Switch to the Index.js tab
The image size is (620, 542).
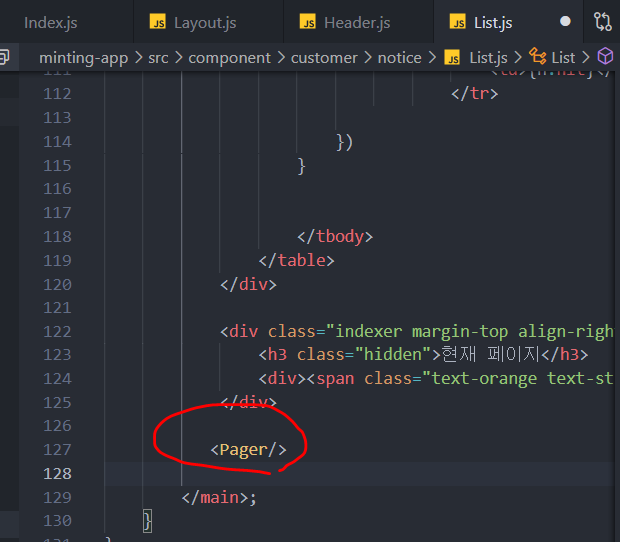click(x=51, y=23)
